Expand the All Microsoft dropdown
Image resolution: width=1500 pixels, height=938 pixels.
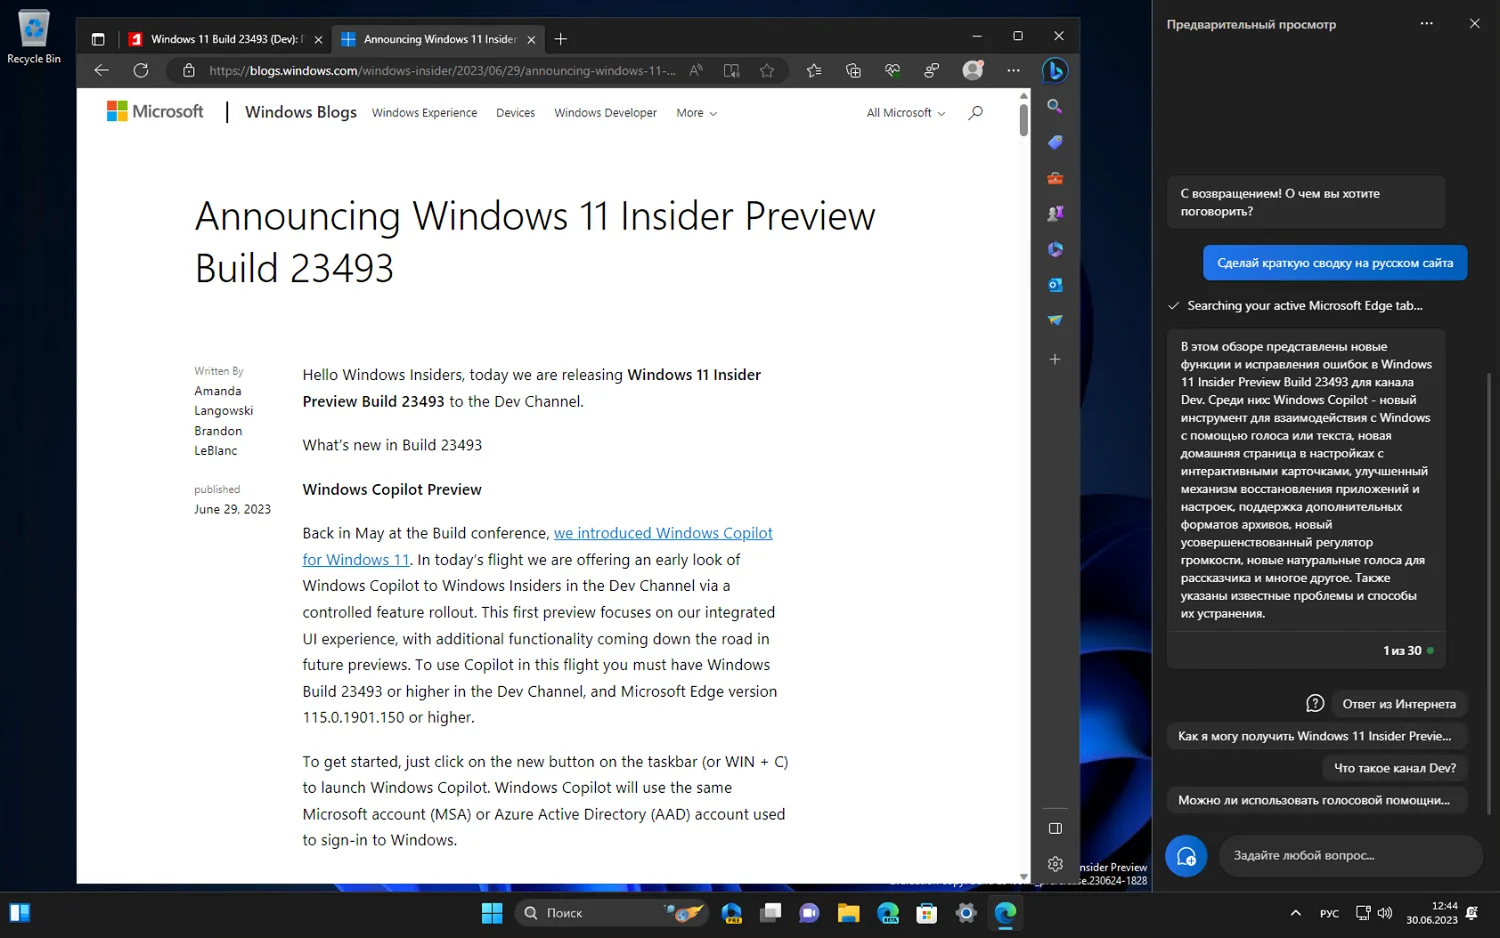click(906, 113)
